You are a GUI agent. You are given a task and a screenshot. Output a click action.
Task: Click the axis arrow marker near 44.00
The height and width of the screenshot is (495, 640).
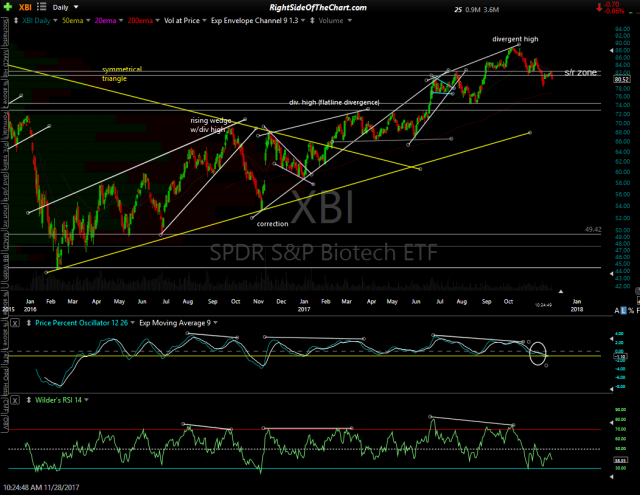tap(611, 274)
